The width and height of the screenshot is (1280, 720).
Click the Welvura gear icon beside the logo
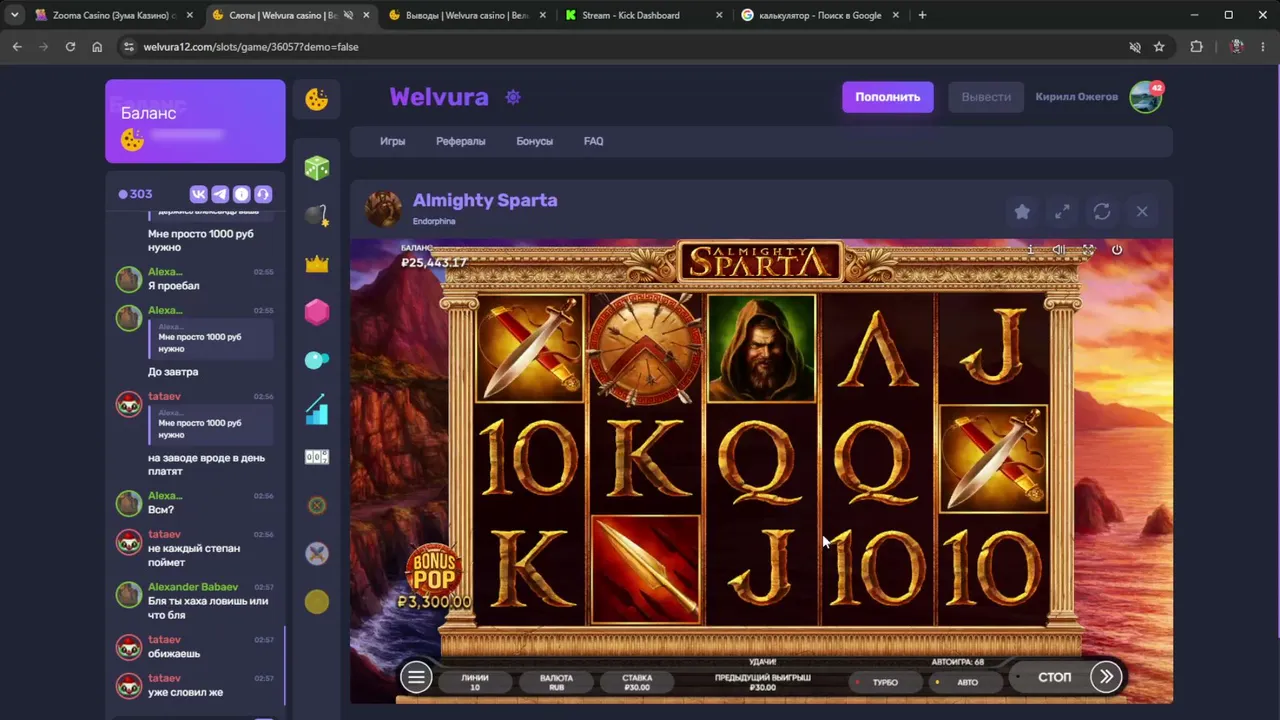tap(513, 97)
